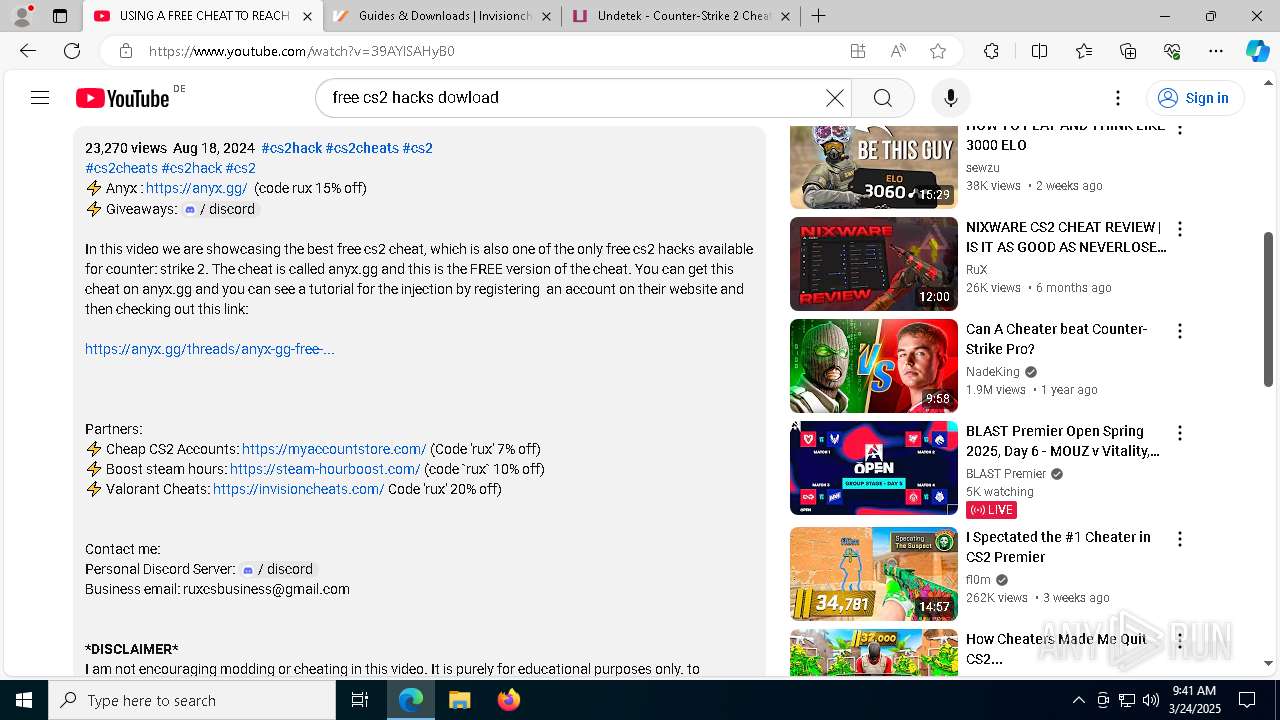This screenshot has height=720, width=1280.
Task: Open options for Can A Cheater beat video
Action: [1180, 331]
